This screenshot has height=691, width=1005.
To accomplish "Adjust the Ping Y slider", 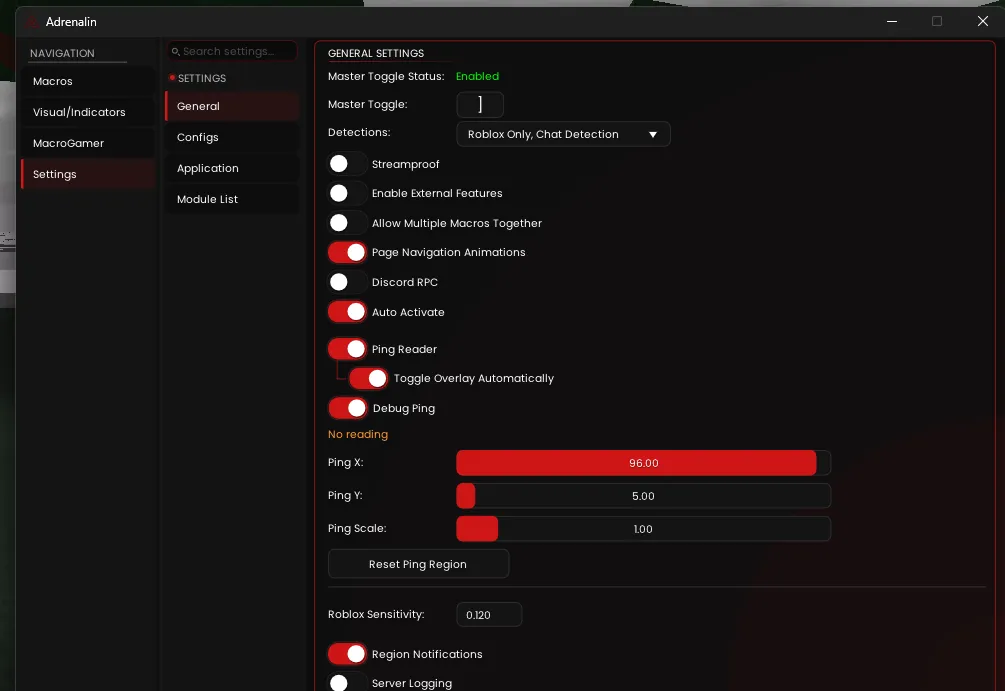I will click(643, 496).
